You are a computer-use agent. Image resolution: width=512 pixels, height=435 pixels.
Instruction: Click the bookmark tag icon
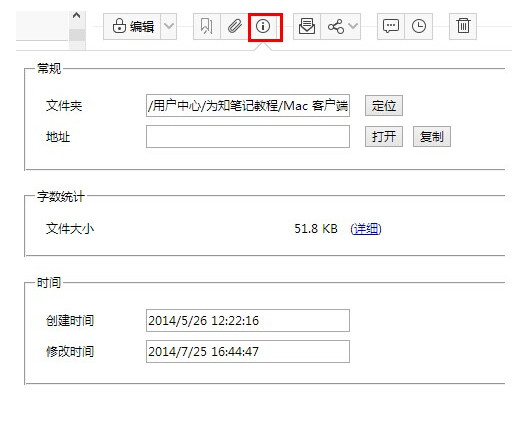click(207, 26)
